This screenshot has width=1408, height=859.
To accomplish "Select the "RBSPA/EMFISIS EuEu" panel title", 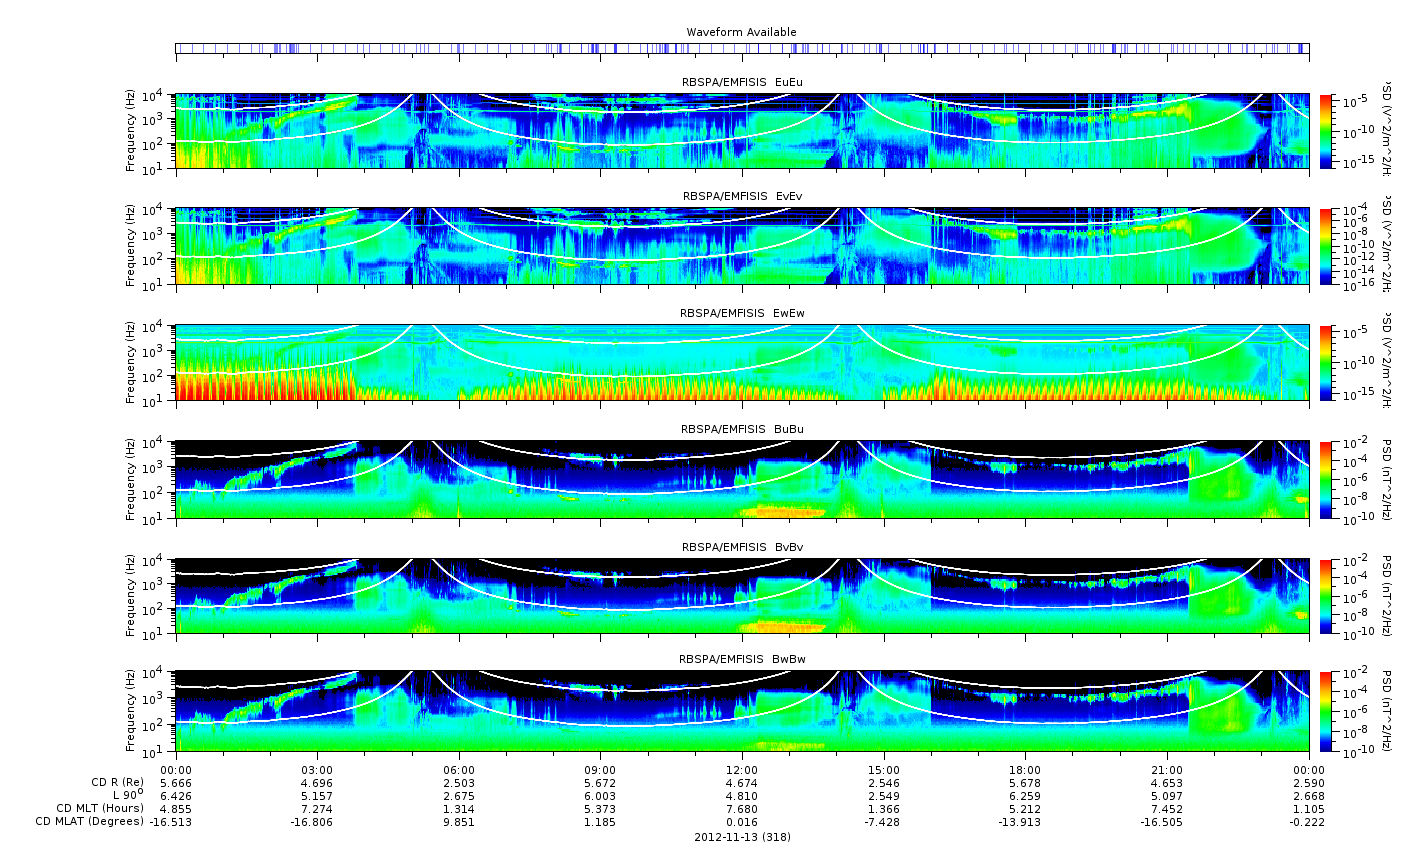I will pyautogui.click(x=741, y=81).
